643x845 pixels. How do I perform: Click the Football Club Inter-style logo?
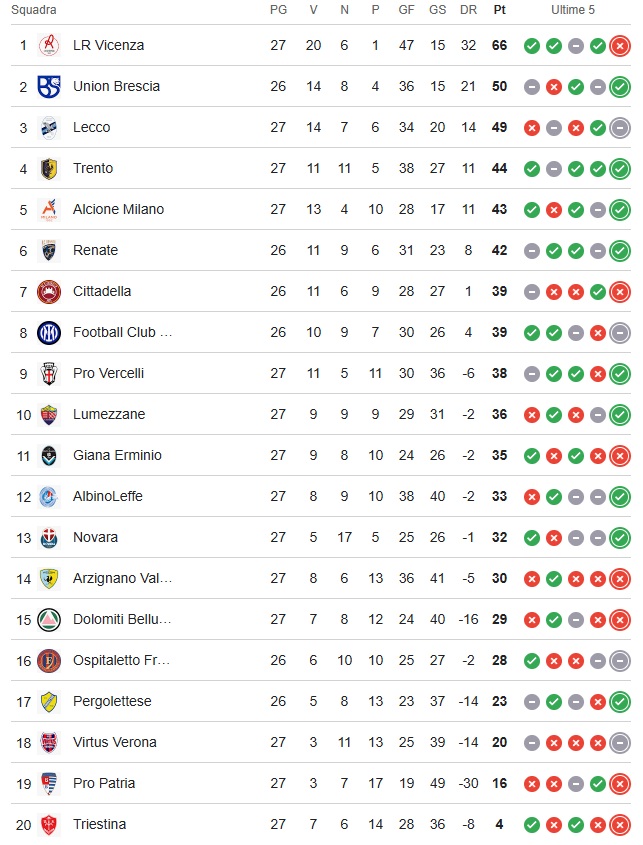49,332
